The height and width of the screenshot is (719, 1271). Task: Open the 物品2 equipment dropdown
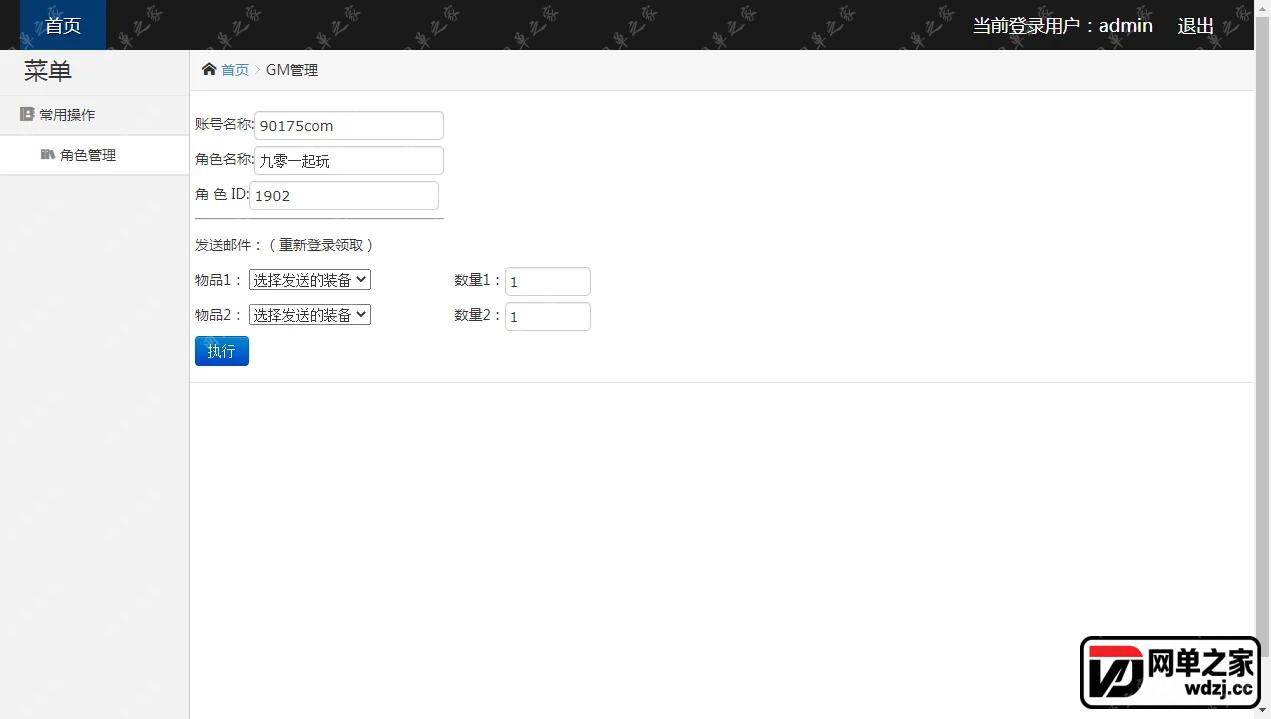(x=310, y=314)
